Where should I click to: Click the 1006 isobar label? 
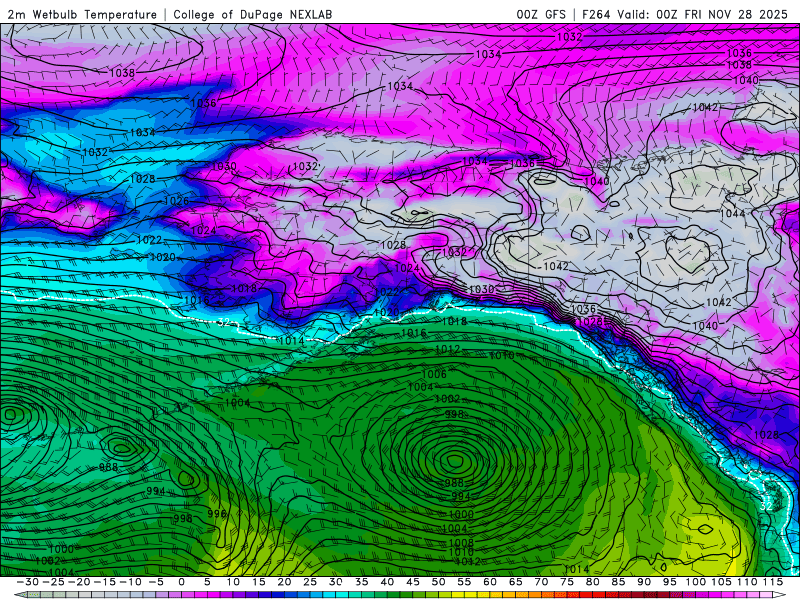click(434, 374)
